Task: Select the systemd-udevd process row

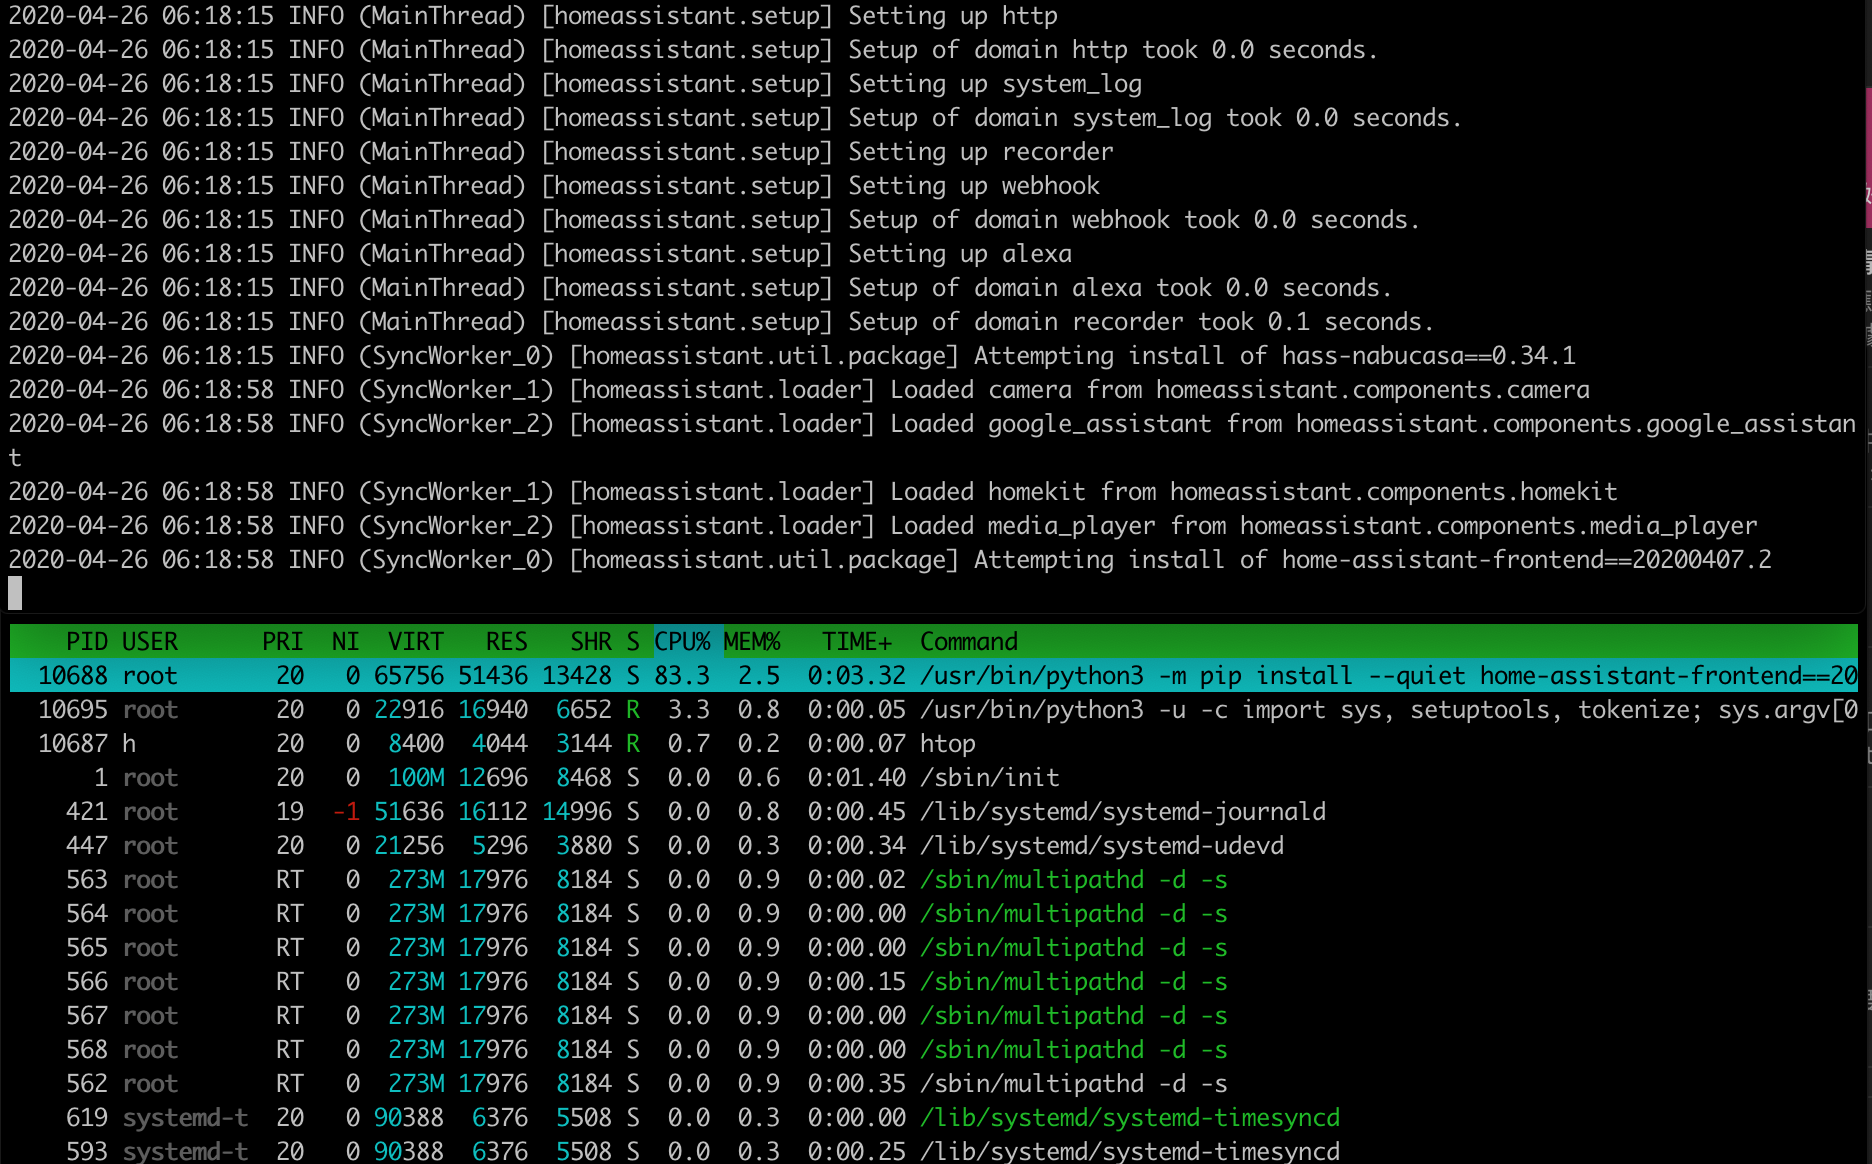Action: click(x=934, y=845)
